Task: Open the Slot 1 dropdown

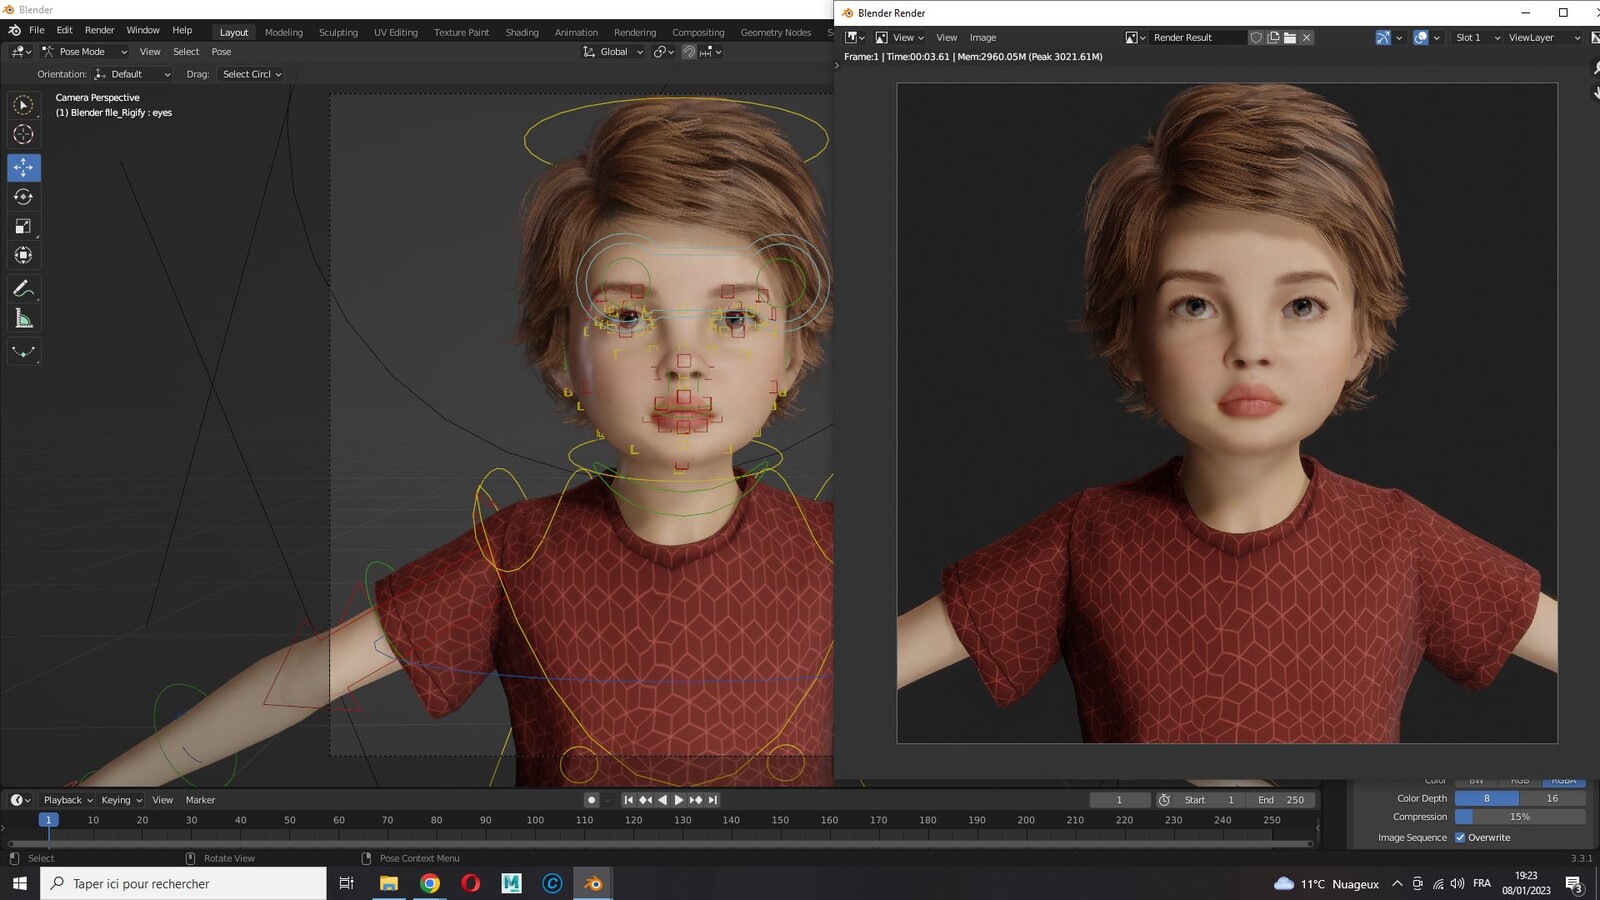Action: [1477, 37]
